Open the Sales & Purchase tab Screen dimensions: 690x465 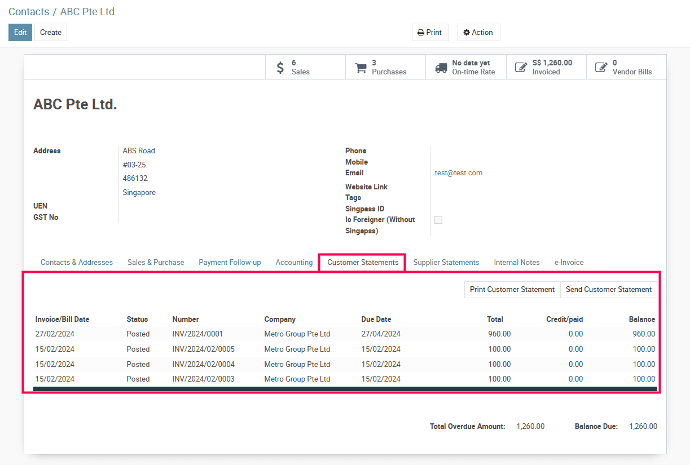click(156, 262)
